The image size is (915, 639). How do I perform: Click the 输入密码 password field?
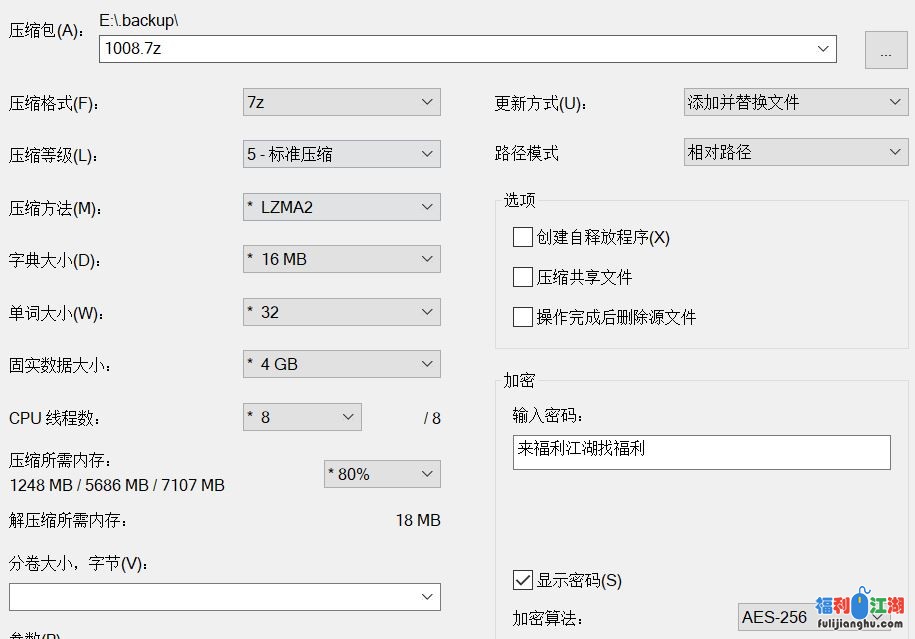(x=700, y=452)
